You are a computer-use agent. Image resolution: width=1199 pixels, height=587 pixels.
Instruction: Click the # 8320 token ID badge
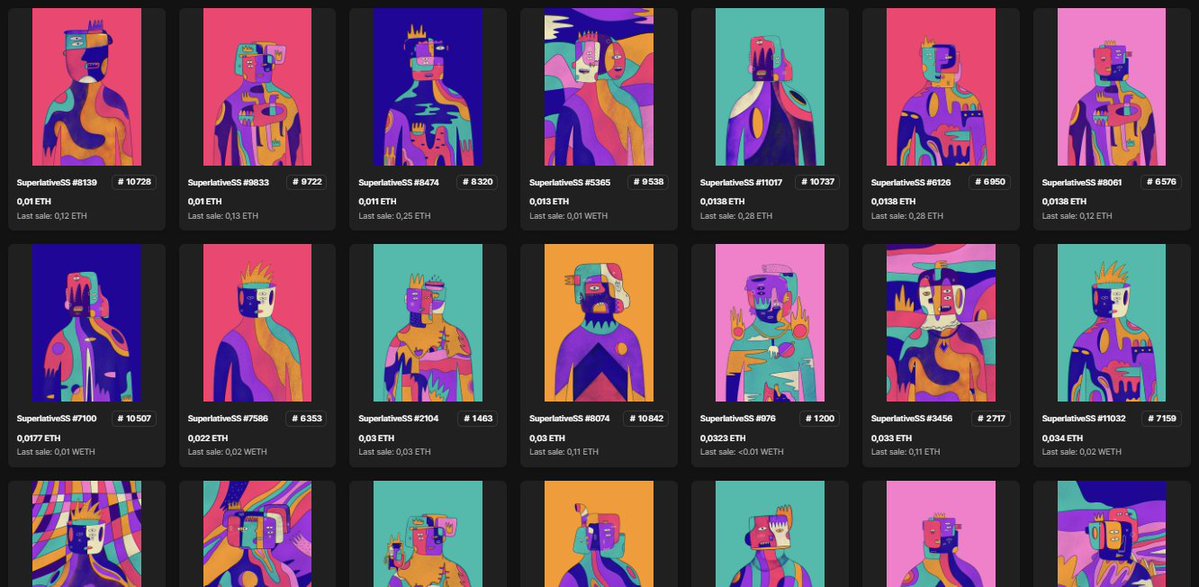coord(476,181)
